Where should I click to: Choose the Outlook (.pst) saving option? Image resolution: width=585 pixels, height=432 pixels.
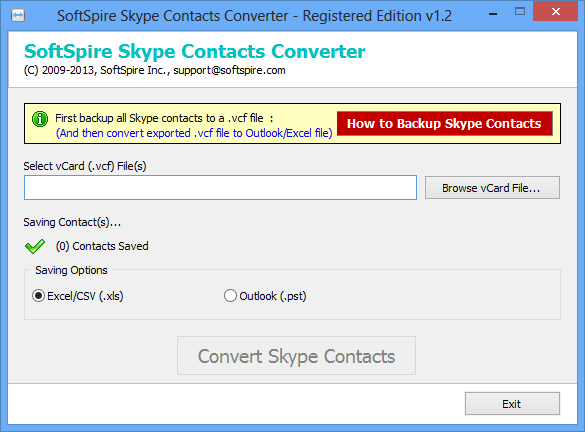(230, 296)
